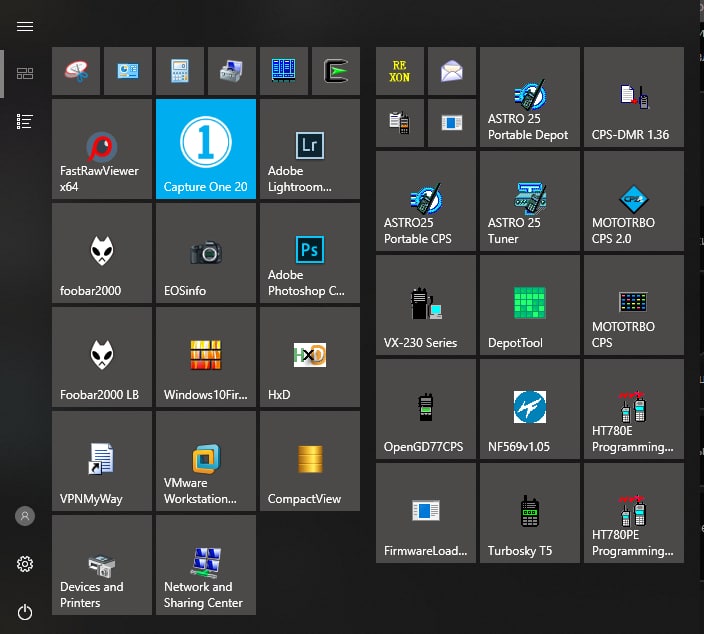Open Network and Sharing Center tile
Screen dimensions: 704x634
(206, 565)
